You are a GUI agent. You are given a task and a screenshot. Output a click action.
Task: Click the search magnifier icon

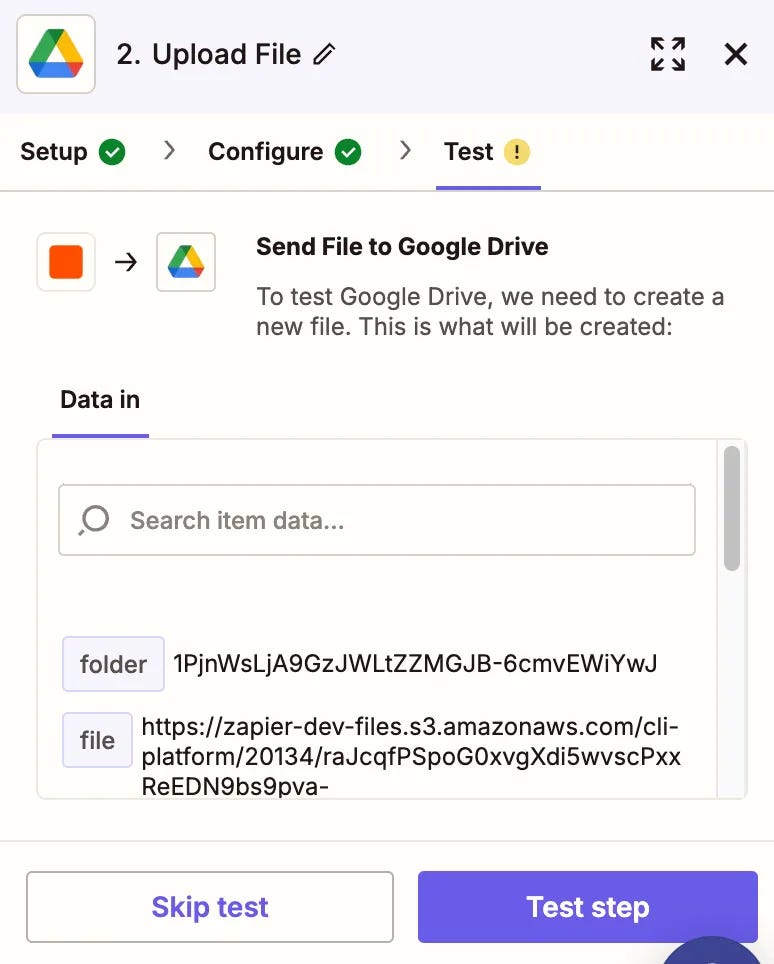(x=94, y=520)
